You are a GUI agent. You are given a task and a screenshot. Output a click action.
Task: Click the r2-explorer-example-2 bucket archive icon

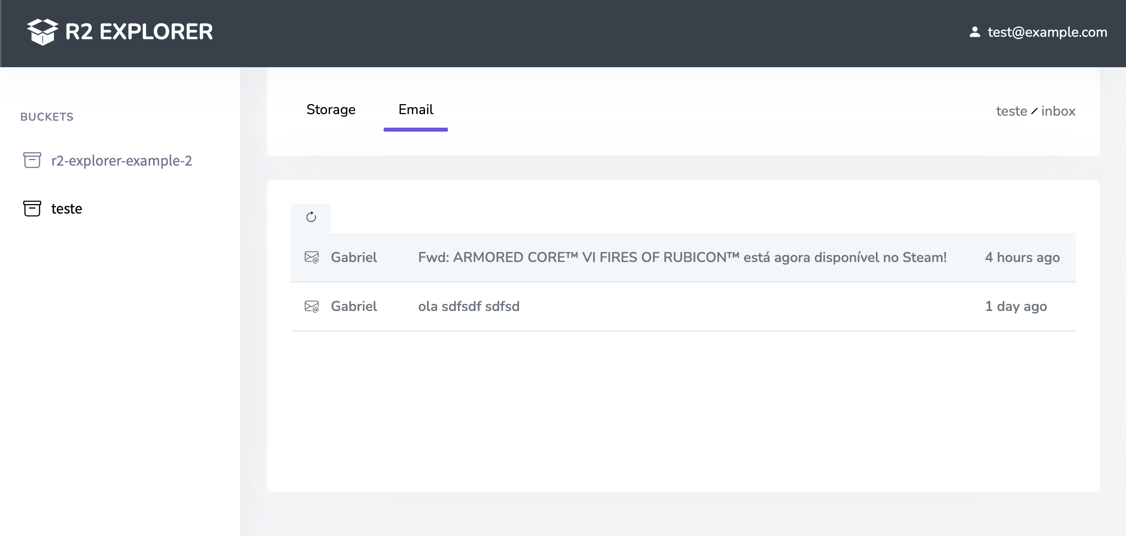(32, 160)
